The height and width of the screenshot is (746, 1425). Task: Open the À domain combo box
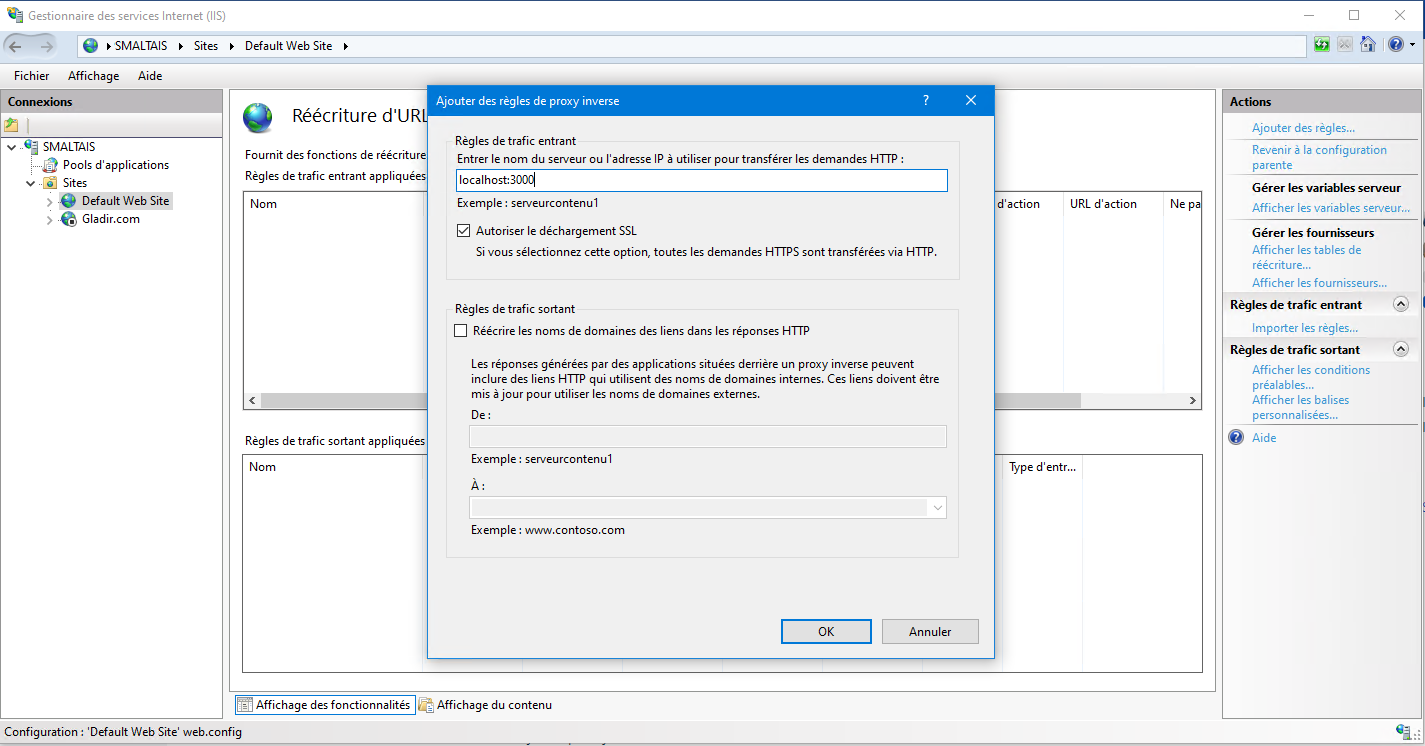click(x=708, y=508)
